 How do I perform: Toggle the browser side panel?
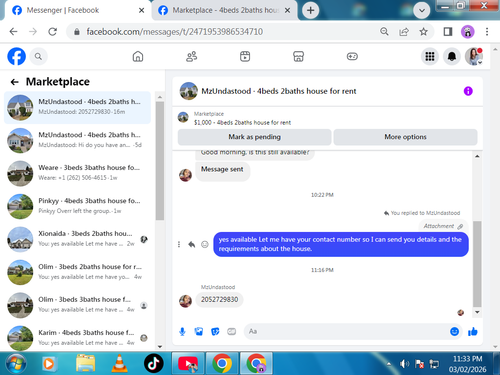click(x=448, y=32)
